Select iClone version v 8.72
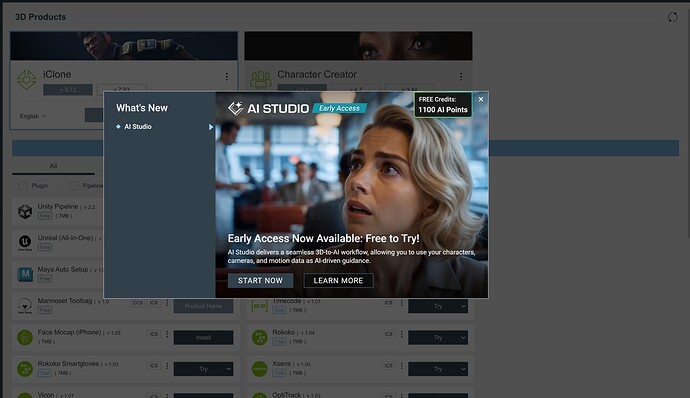This screenshot has width=690, height=398. pyautogui.click(x=68, y=89)
